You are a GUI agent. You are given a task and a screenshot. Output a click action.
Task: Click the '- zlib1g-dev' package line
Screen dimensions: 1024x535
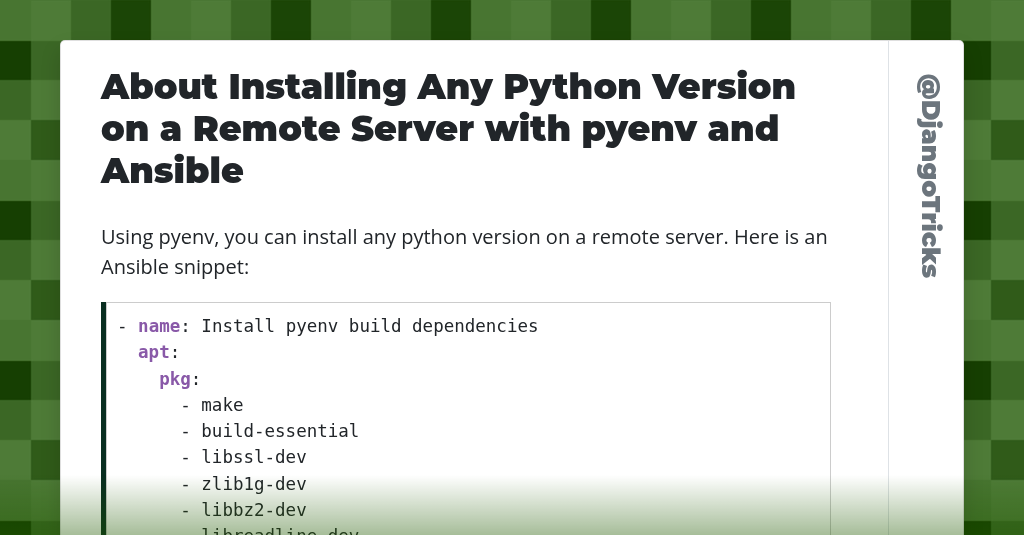244,484
